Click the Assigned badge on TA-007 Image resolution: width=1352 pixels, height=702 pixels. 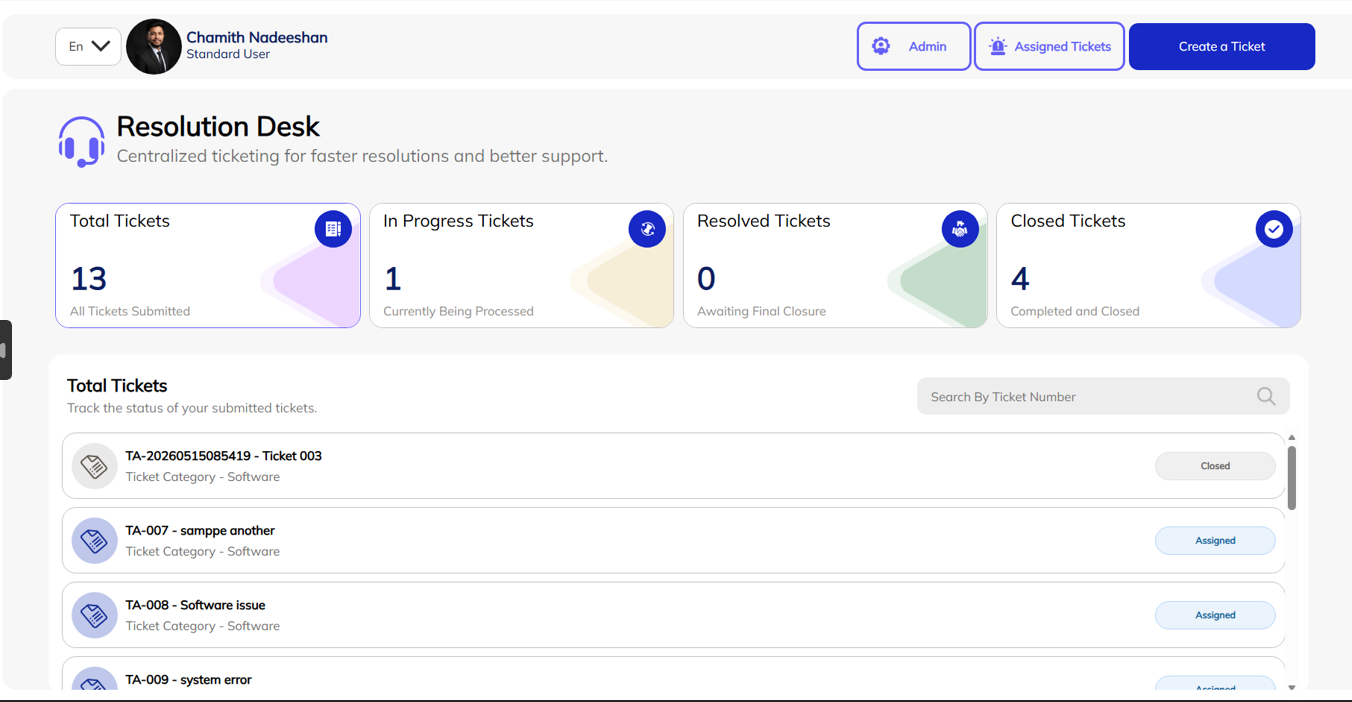(x=1215, y=540)
